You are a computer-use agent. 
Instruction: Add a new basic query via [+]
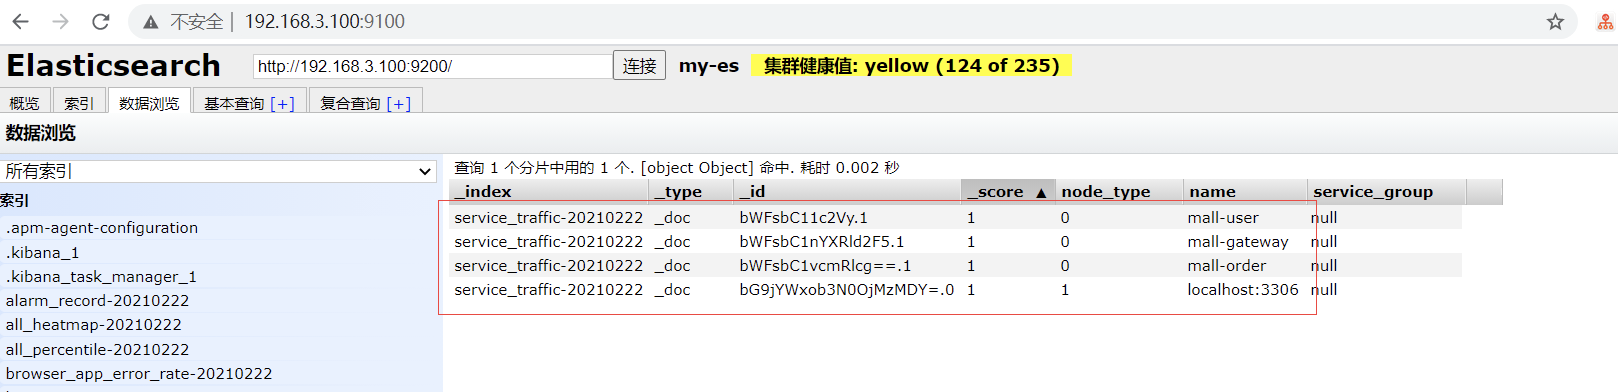tap(283, 103)
